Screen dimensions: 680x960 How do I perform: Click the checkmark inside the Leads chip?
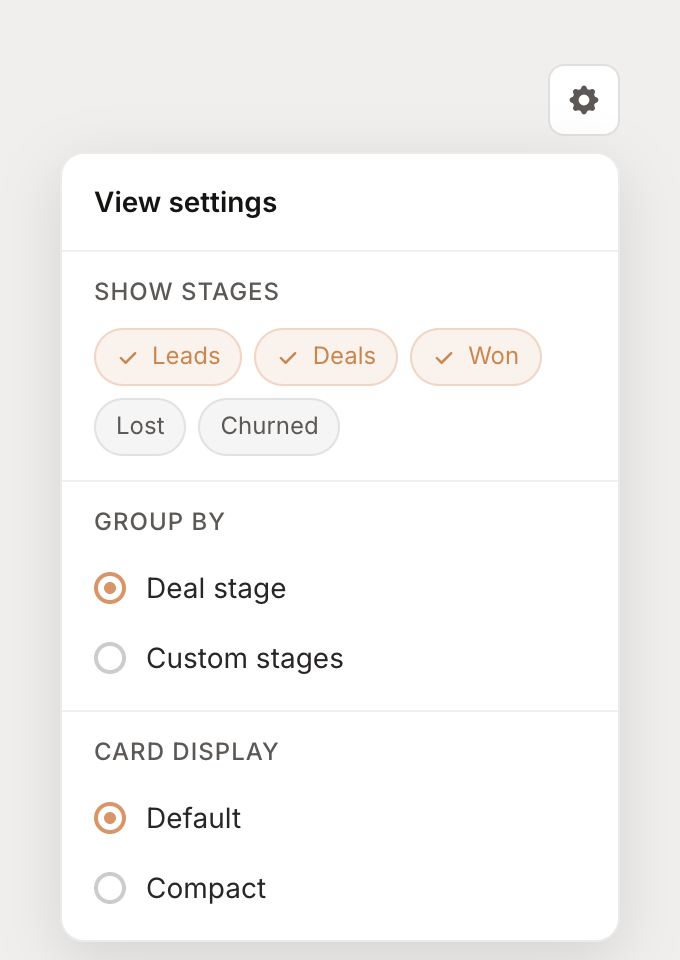[x=126, y=357]
